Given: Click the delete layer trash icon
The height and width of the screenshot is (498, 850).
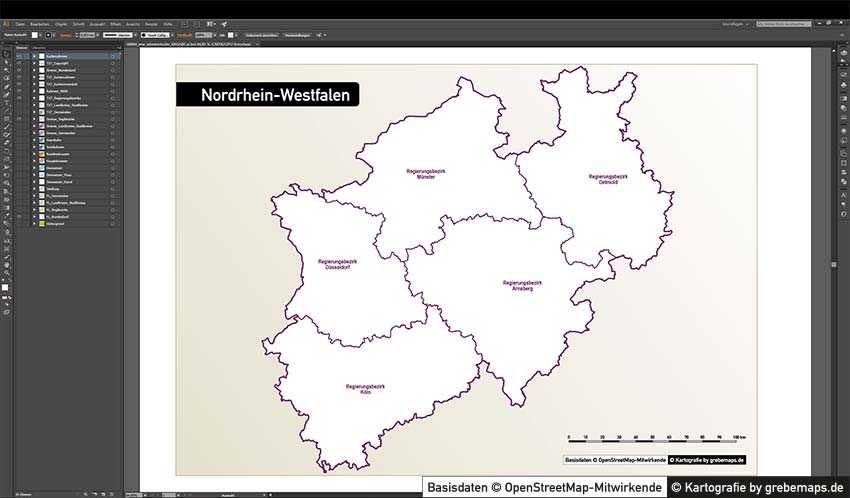Looking at the screenshot, I should tap(113, 493).
